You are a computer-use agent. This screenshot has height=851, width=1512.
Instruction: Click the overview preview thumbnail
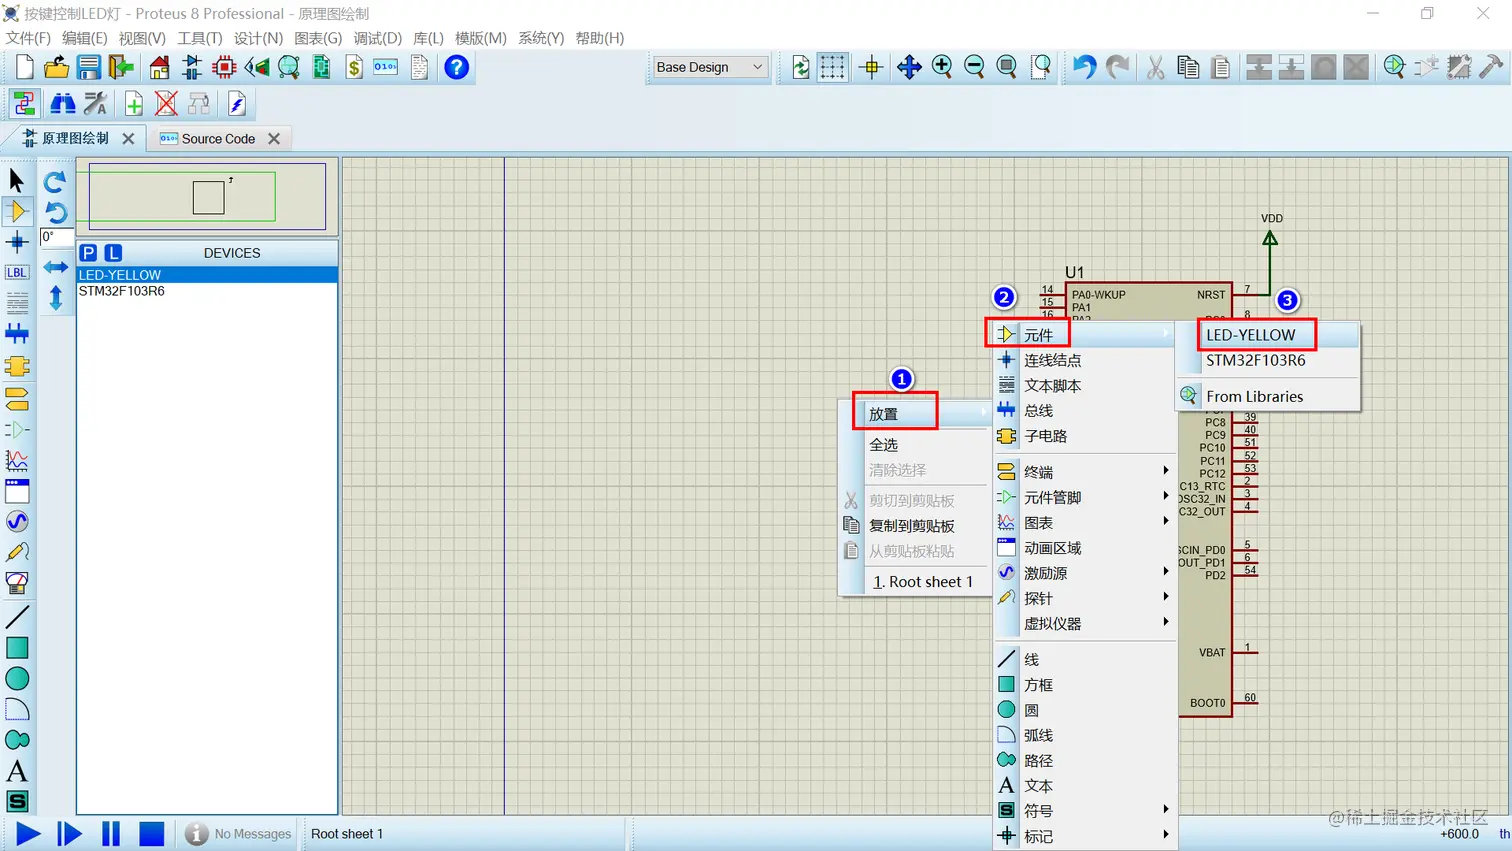pos(207,197)
